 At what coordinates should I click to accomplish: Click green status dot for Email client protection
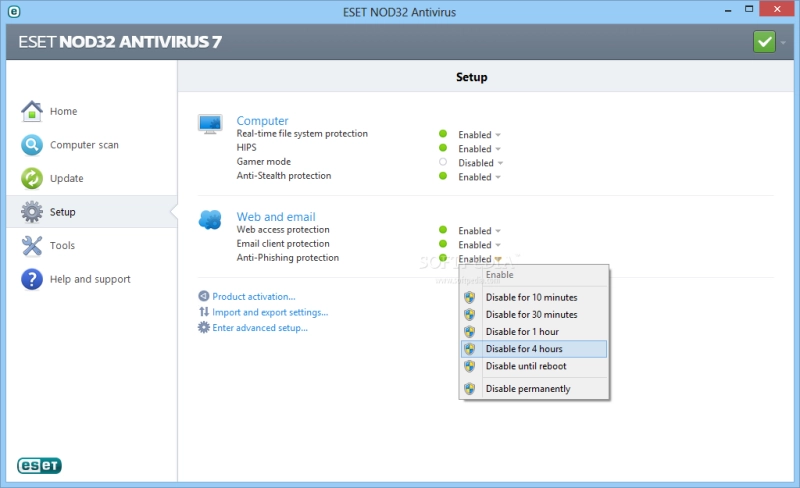pyautogui.click(x=443, y=244)
